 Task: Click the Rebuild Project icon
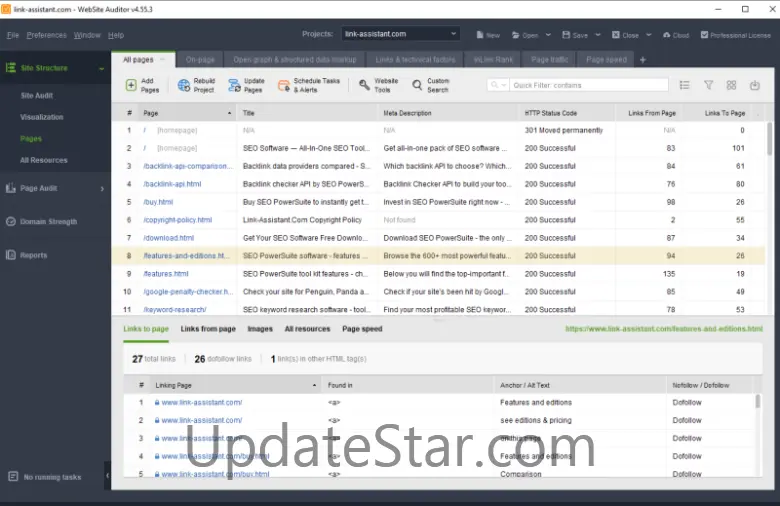[x=184, y=85]
